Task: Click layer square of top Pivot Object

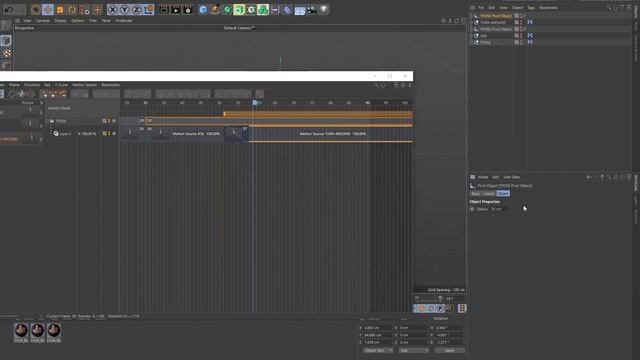Action: (x=516, y=16)
